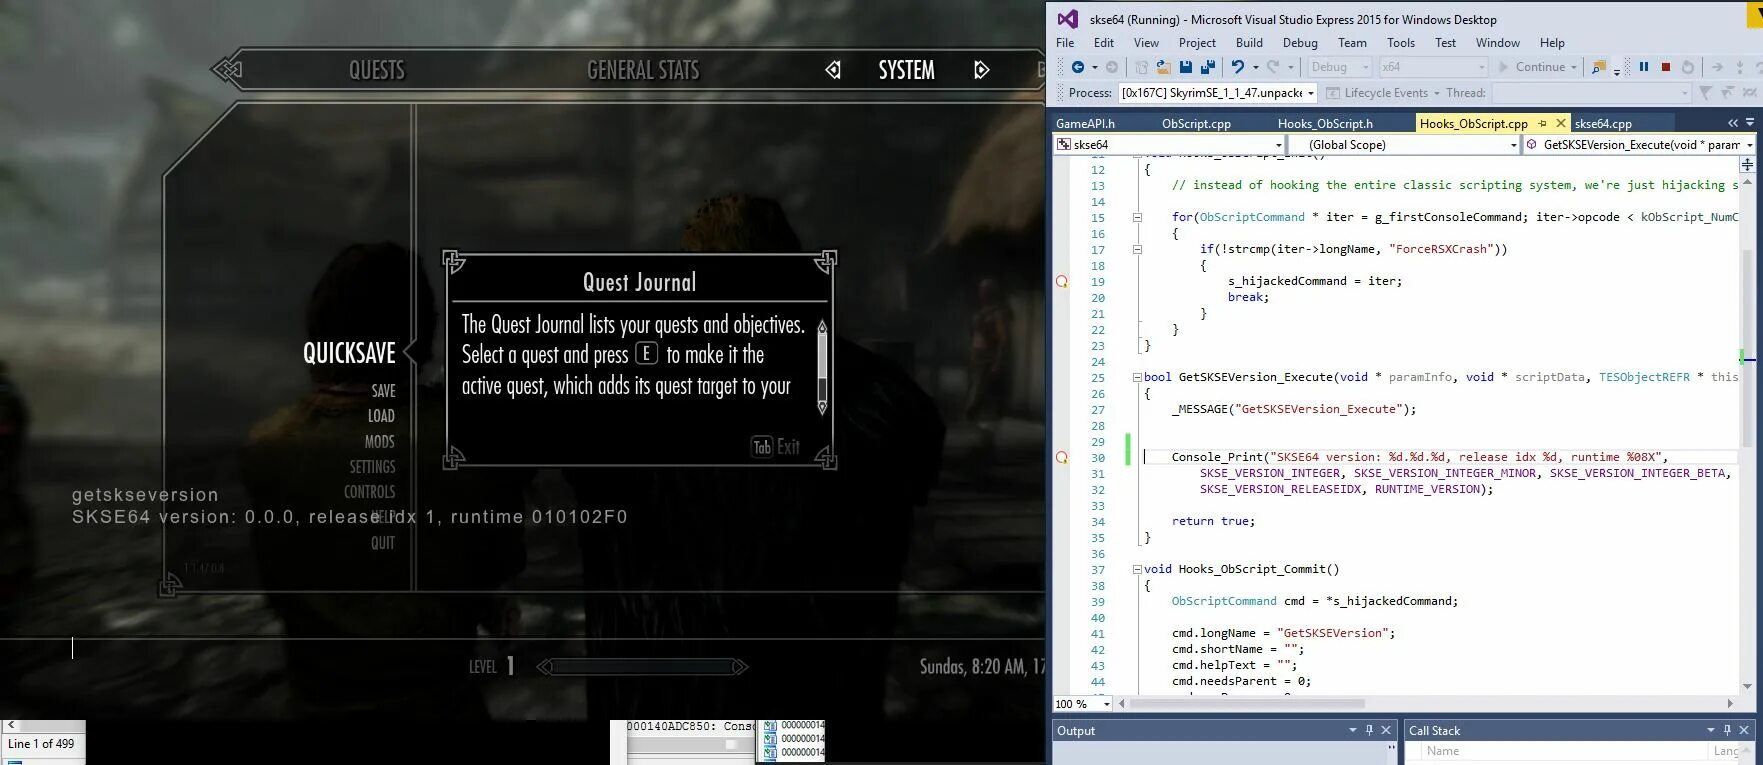The height and width of the screenshot is (765, 1763).
Task: Click the Step Into icon
Action: pyautogui.click(x=1739, y=67)
